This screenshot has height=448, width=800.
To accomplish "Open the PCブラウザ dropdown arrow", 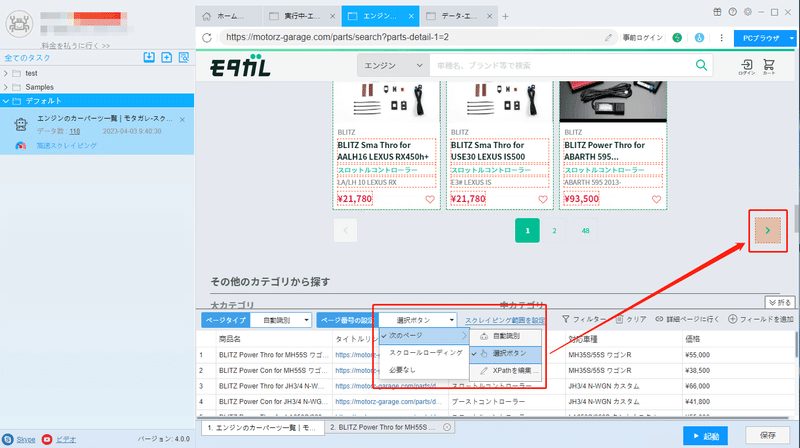I will [x=791, y=38].
